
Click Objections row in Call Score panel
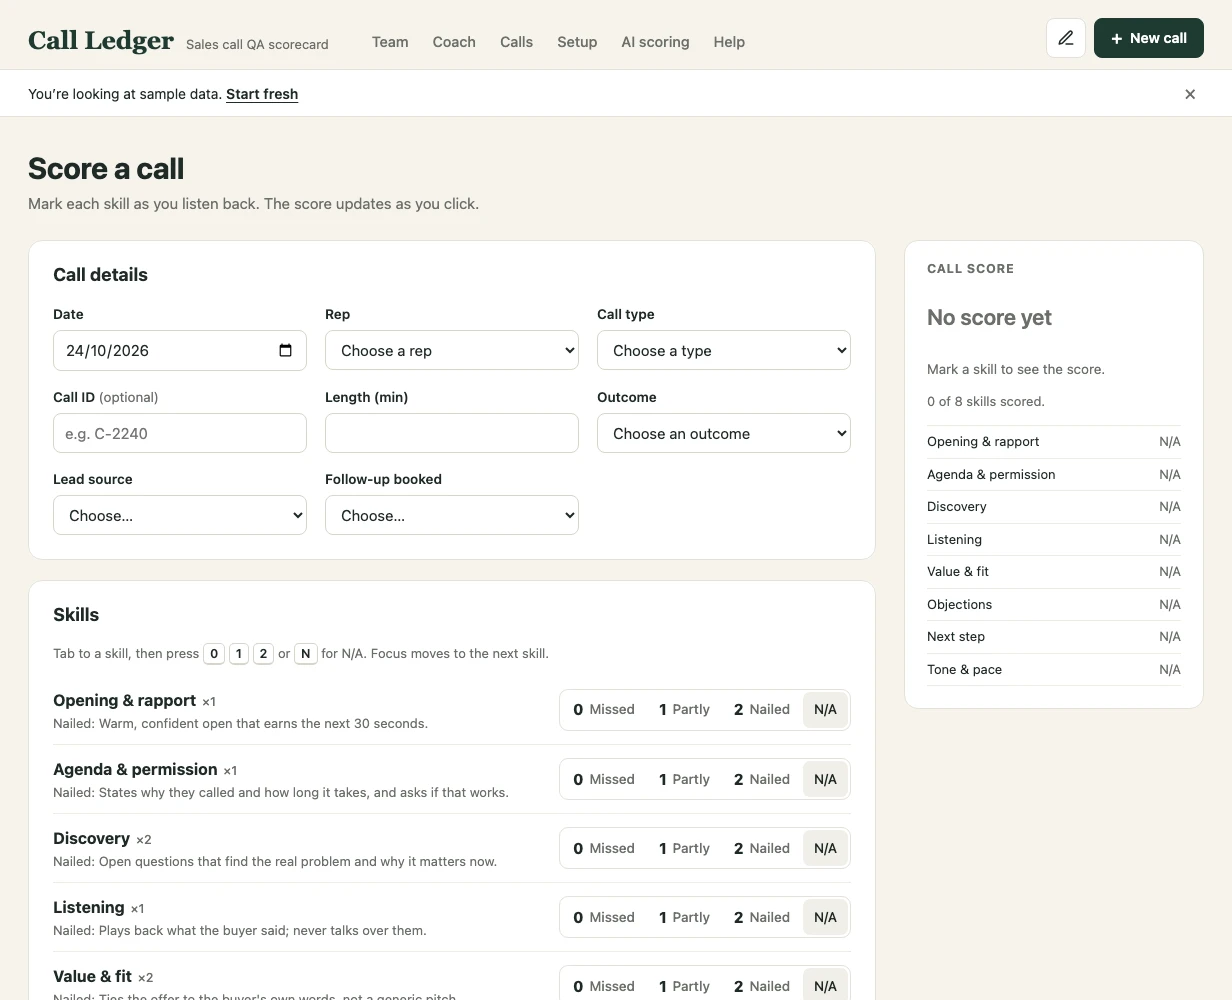click(1054, 604)
